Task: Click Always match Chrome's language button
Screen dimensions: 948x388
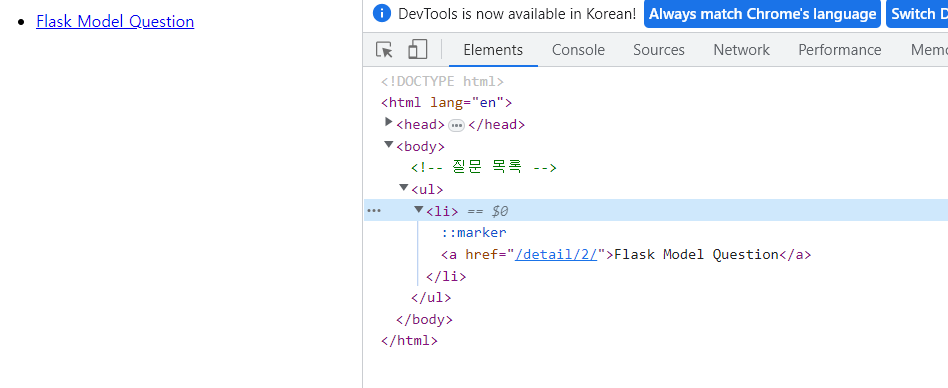Action: 762,14
